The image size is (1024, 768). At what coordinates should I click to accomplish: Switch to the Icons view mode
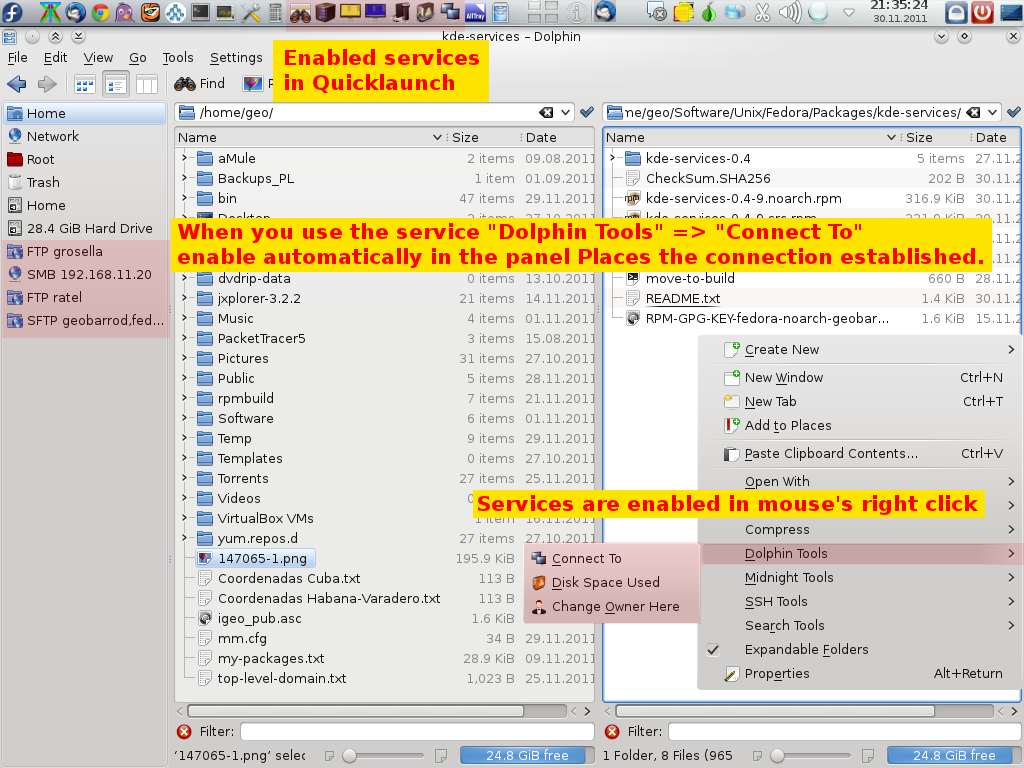tap(84, 84)
